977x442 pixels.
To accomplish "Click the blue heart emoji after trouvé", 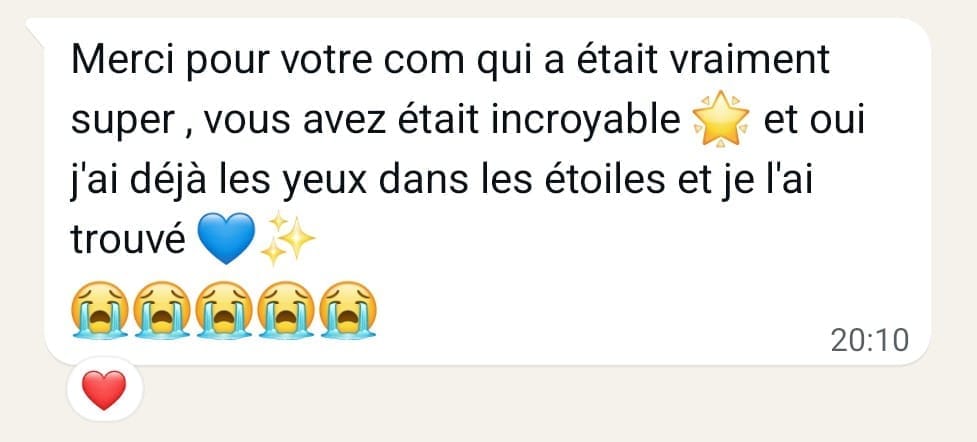I will (226, 238).
